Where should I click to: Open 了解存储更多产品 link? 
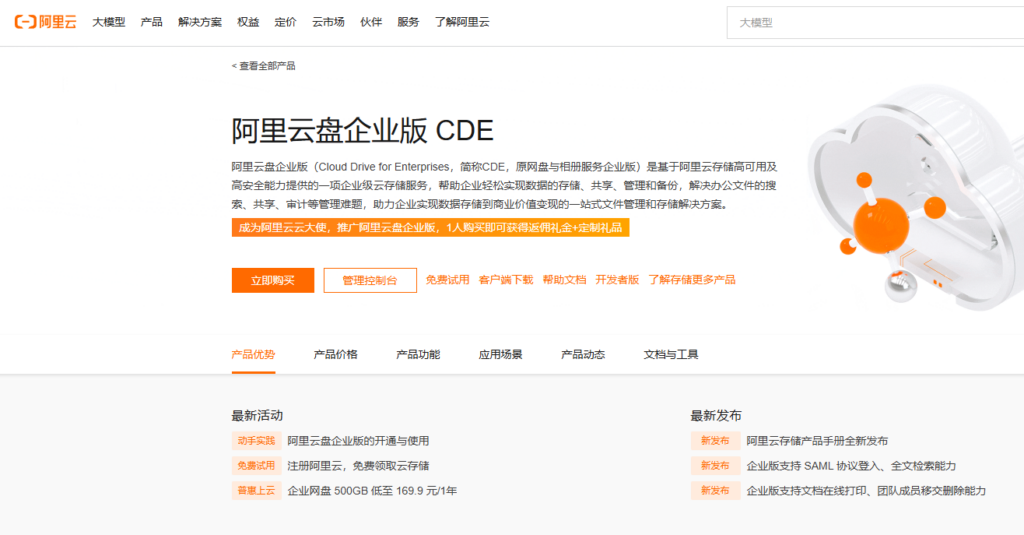[692, 280]
